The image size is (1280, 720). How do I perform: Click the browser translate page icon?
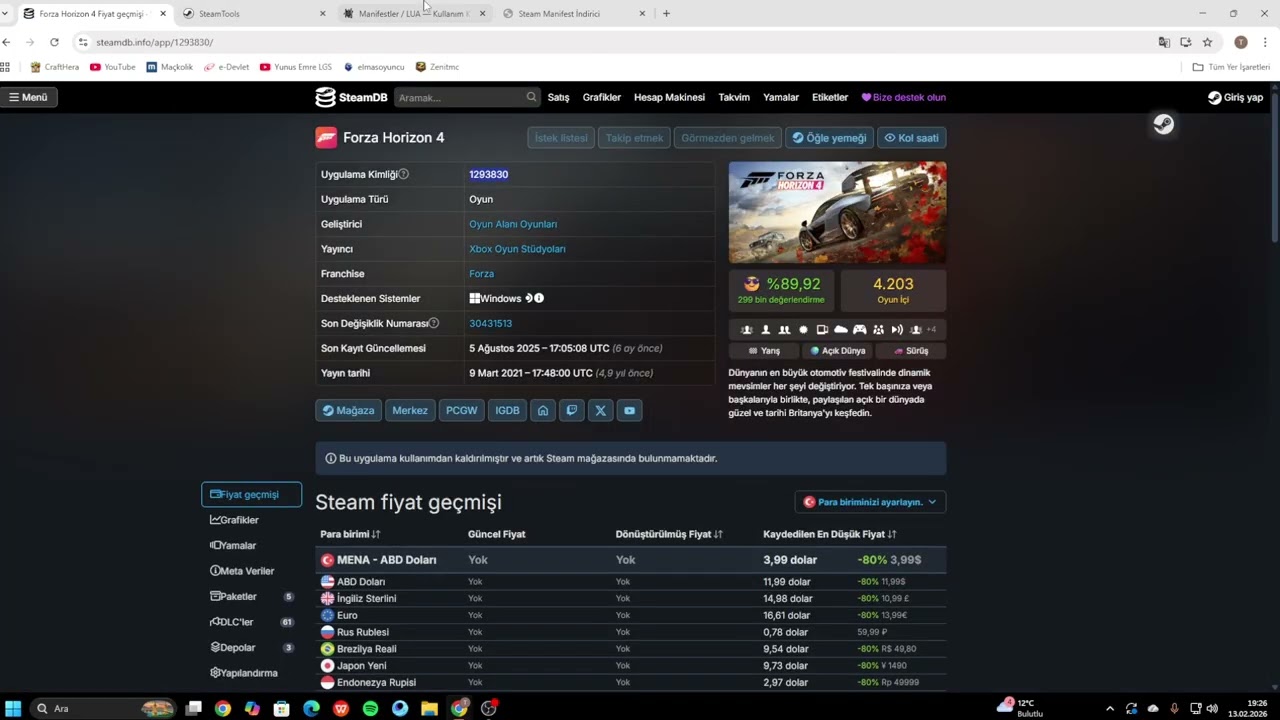[x=1164, y=42]
